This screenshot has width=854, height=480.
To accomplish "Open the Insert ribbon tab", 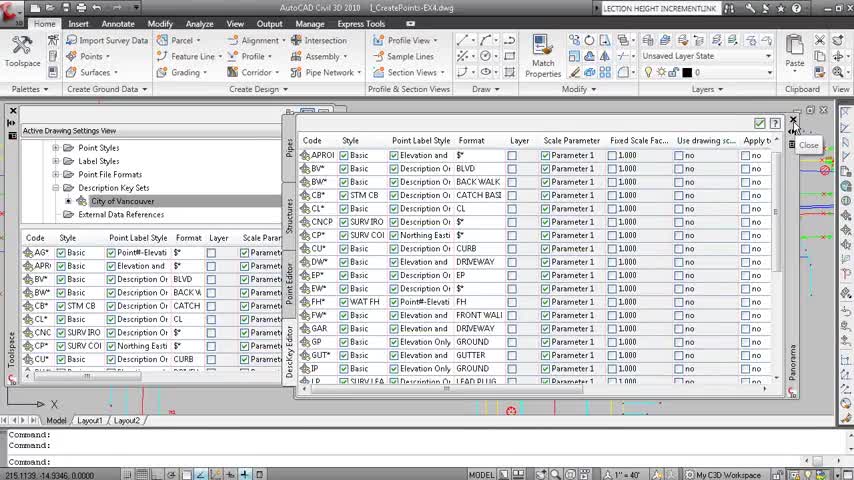I will click(78, 24).
